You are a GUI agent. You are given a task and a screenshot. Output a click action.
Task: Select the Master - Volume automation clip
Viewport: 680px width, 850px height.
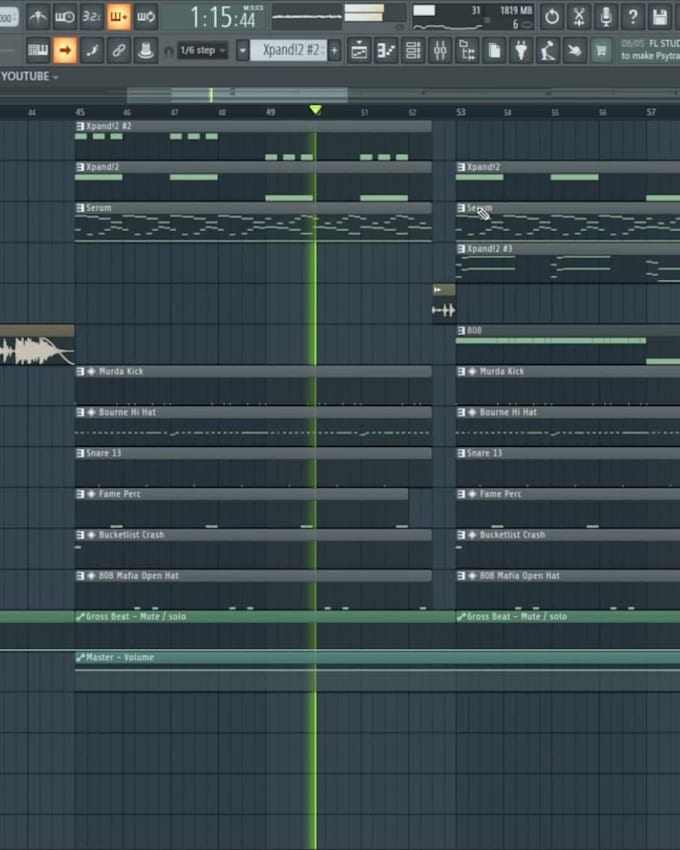pos(377,671)
